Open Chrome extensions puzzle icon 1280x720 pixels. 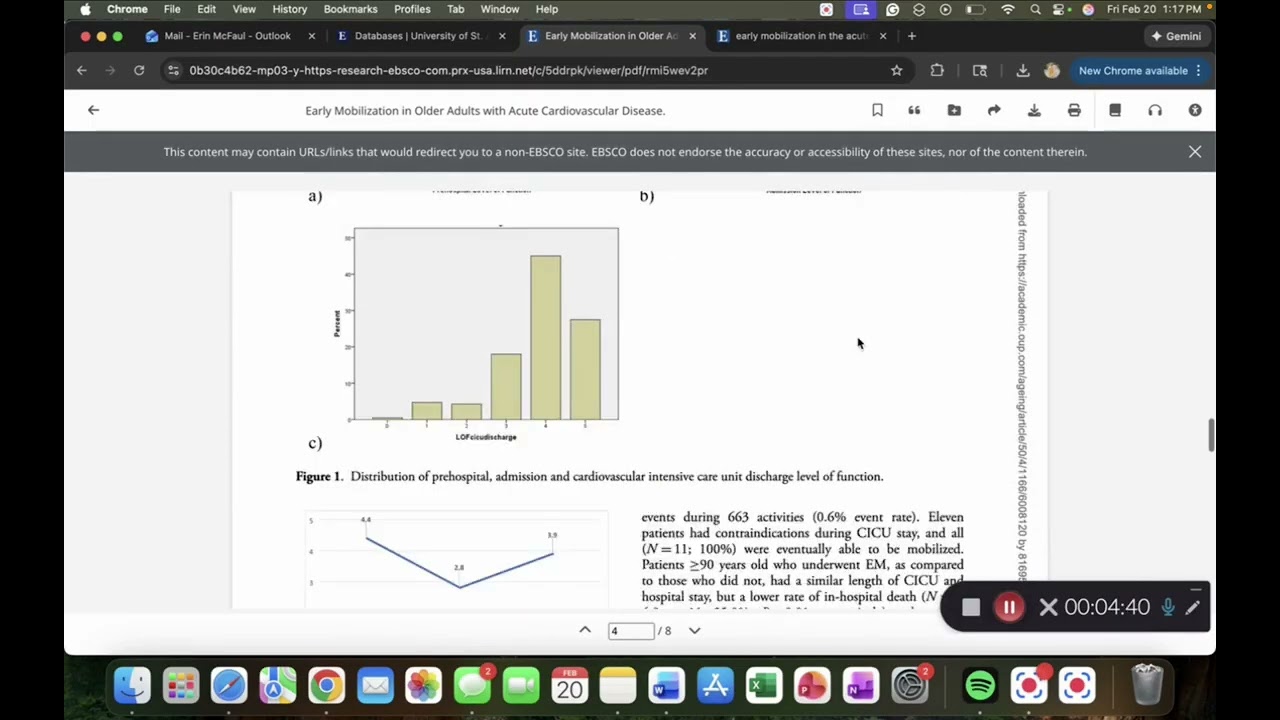[937, 70]
